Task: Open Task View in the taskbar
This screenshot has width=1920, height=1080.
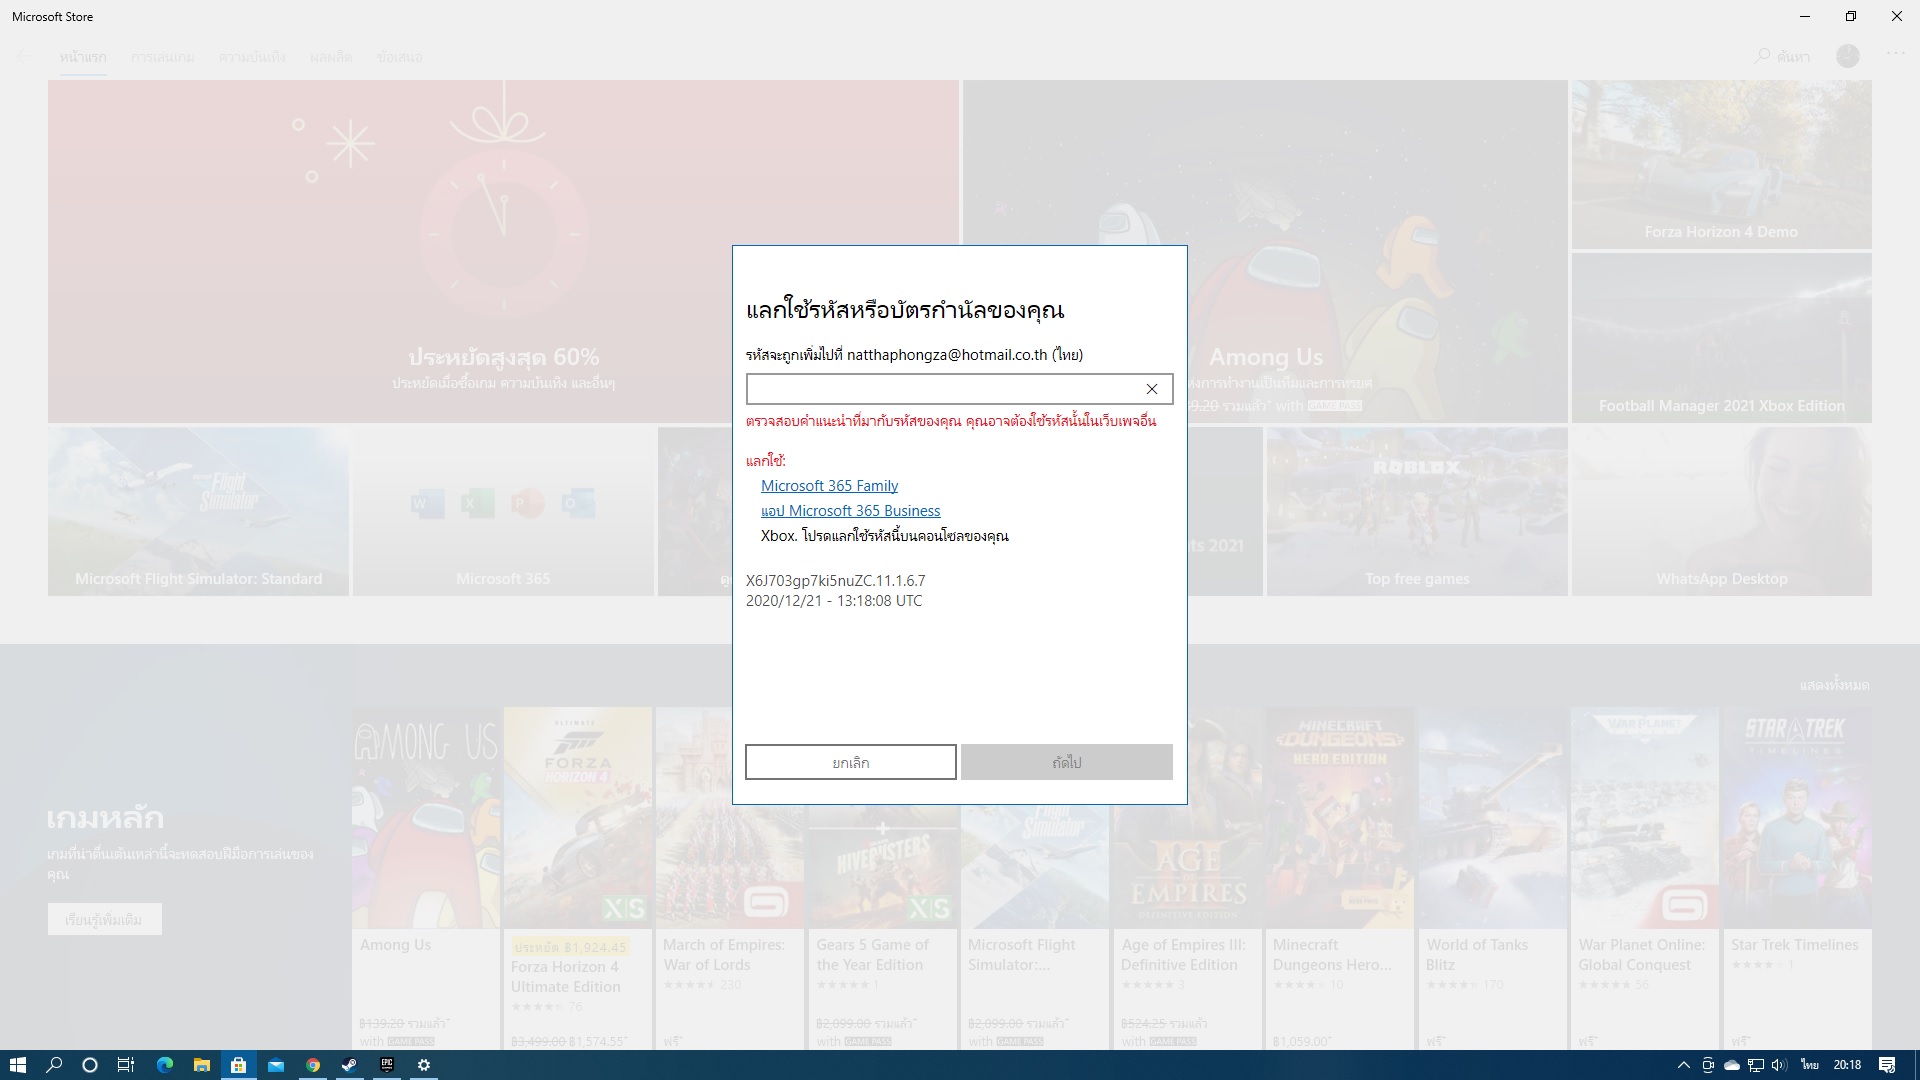Action: coord(126,1065)
